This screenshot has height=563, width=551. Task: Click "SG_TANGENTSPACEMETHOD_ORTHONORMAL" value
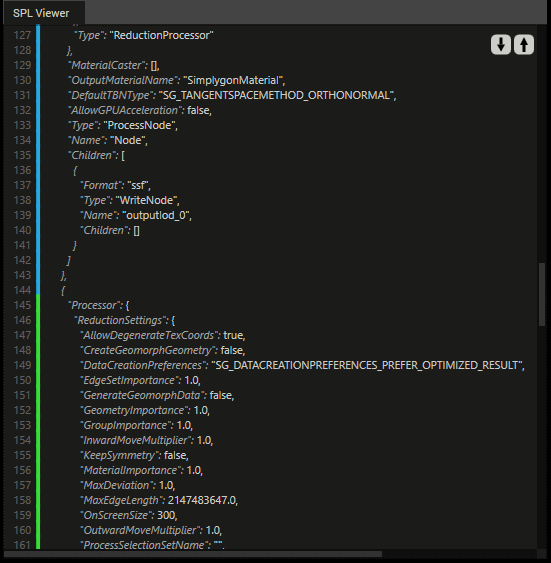(x=276, y=95)
